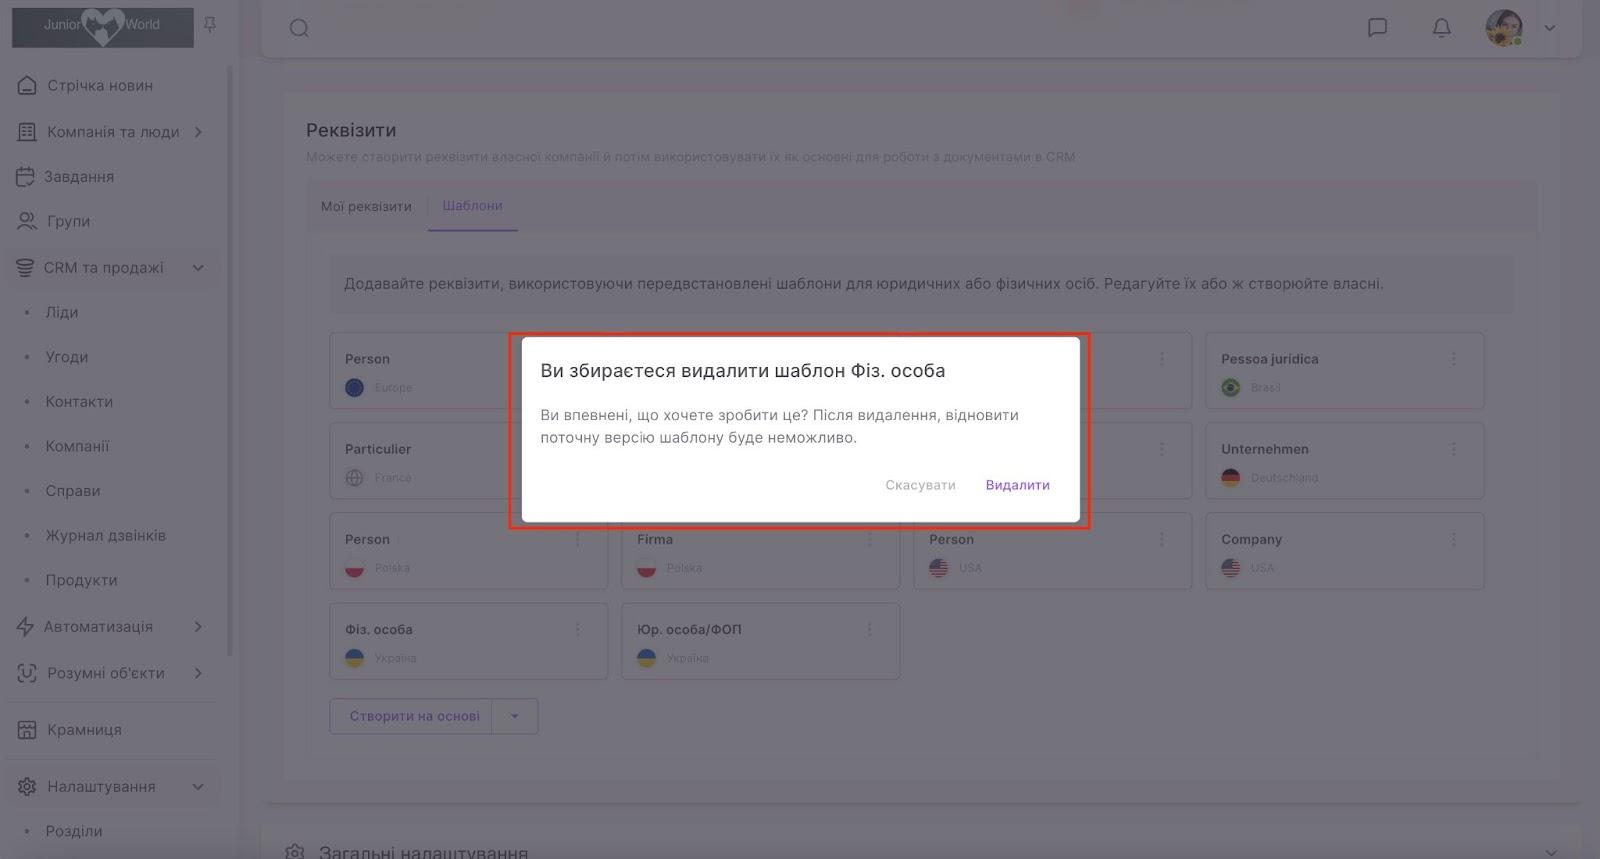Open Компанії in the CRM menu
Viewport: 1600px width, 859px height.
click(x=77, y=447)
